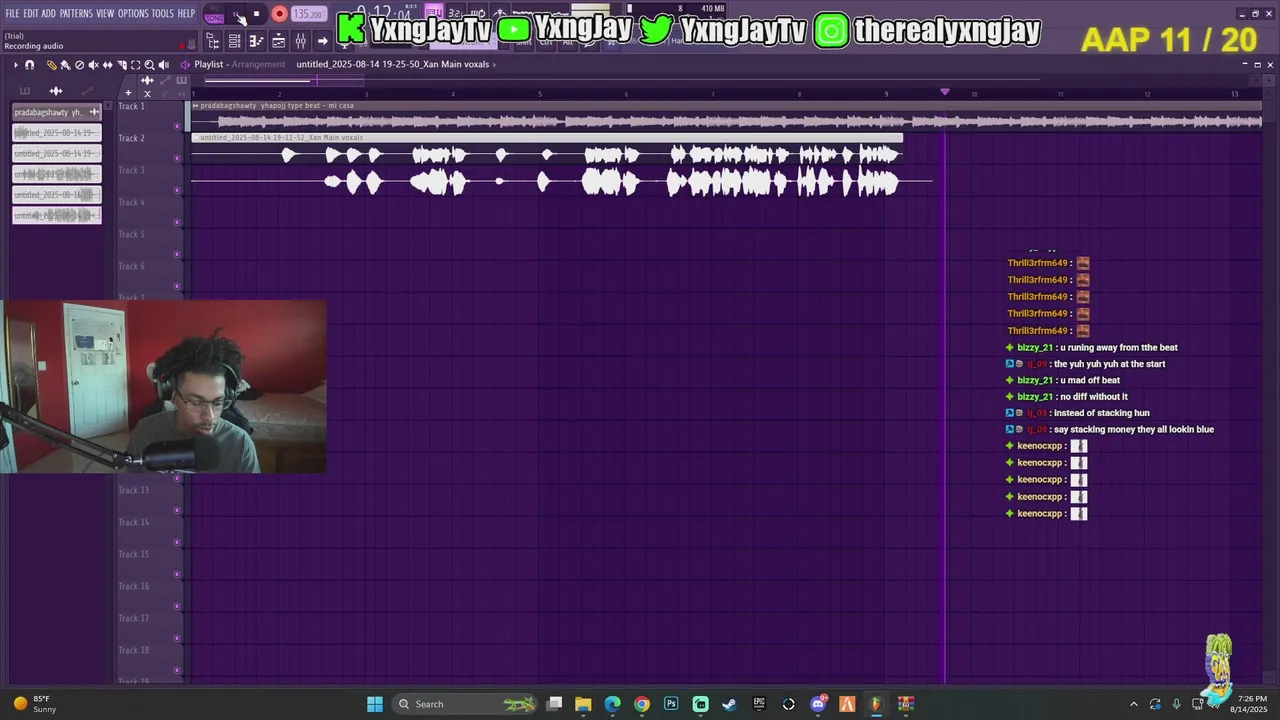Select the draw pencil tool in playlist toolbar

[x=52, y=65]
